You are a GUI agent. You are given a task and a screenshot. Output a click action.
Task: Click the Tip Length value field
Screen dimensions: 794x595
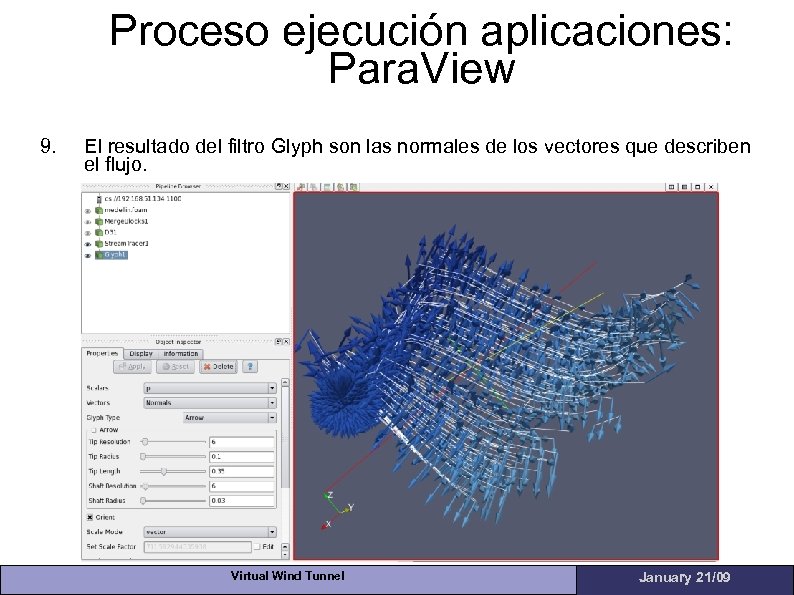(x=242, y=471)
